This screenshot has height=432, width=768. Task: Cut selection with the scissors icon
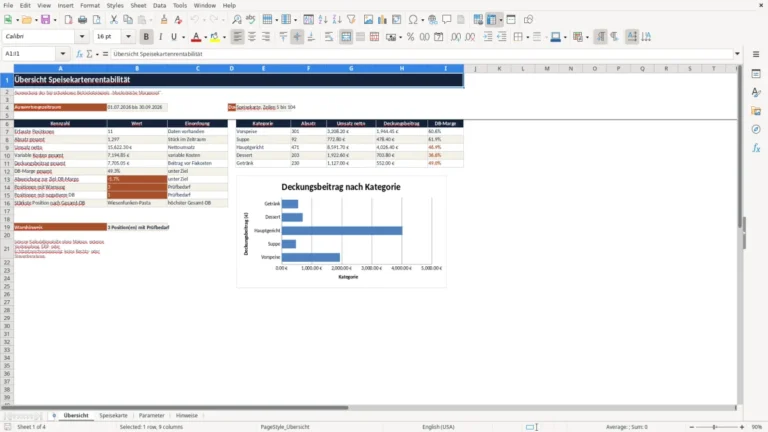[x=114, y=20]
